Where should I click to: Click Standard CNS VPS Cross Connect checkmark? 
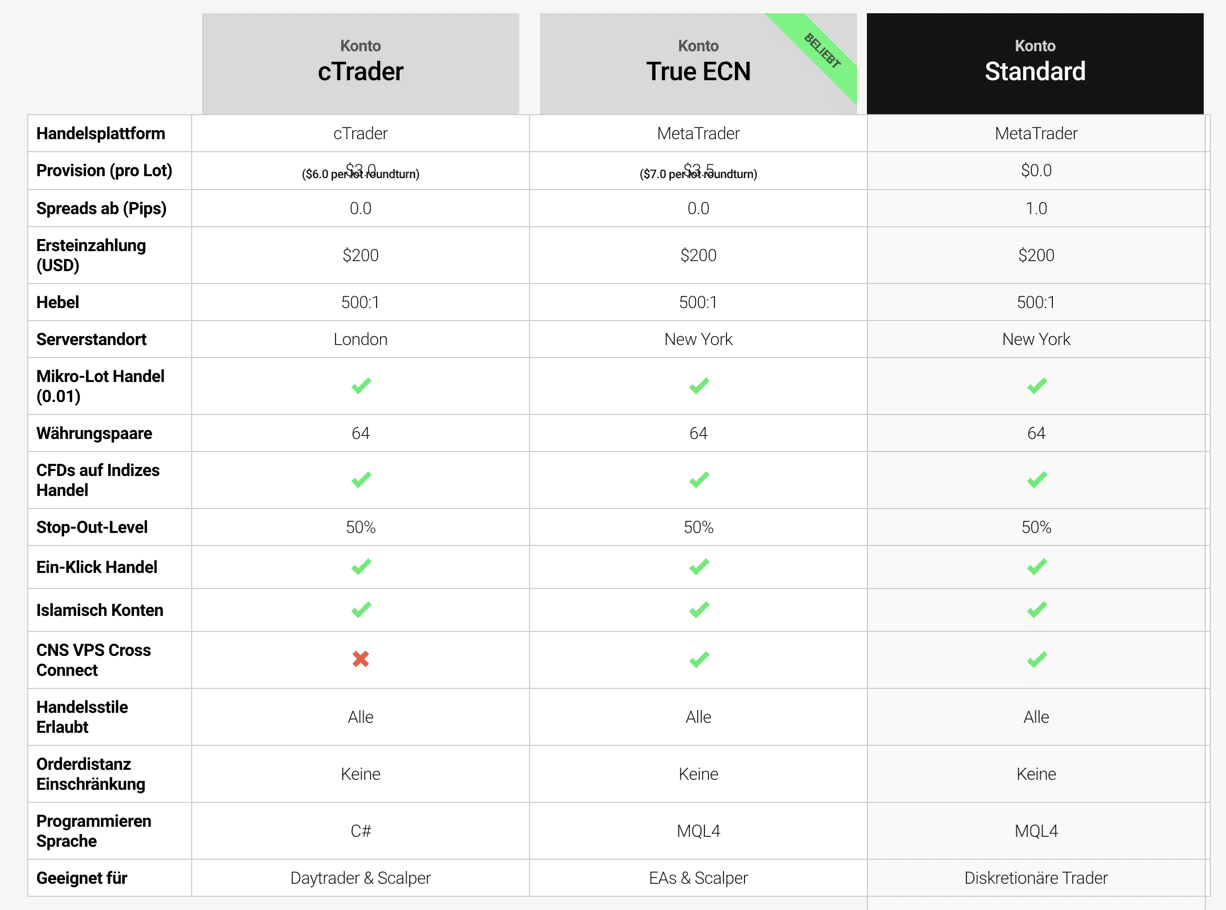(x=1037, y=659)
